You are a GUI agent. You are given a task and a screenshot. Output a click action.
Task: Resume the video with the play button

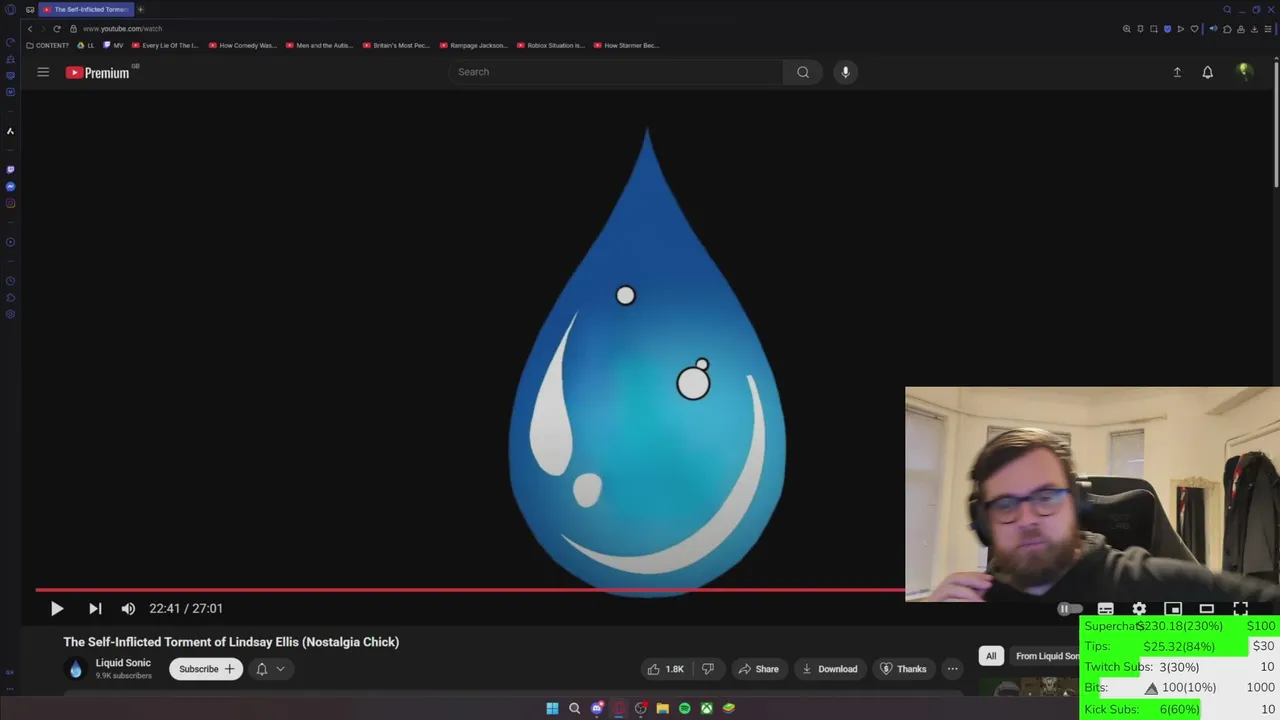coord(57,608)
